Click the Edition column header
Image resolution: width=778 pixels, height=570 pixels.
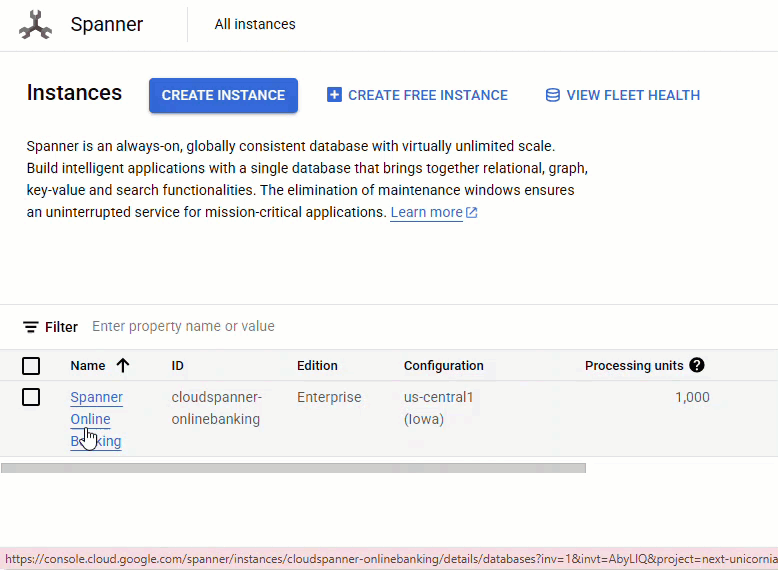tap(317, 366)
